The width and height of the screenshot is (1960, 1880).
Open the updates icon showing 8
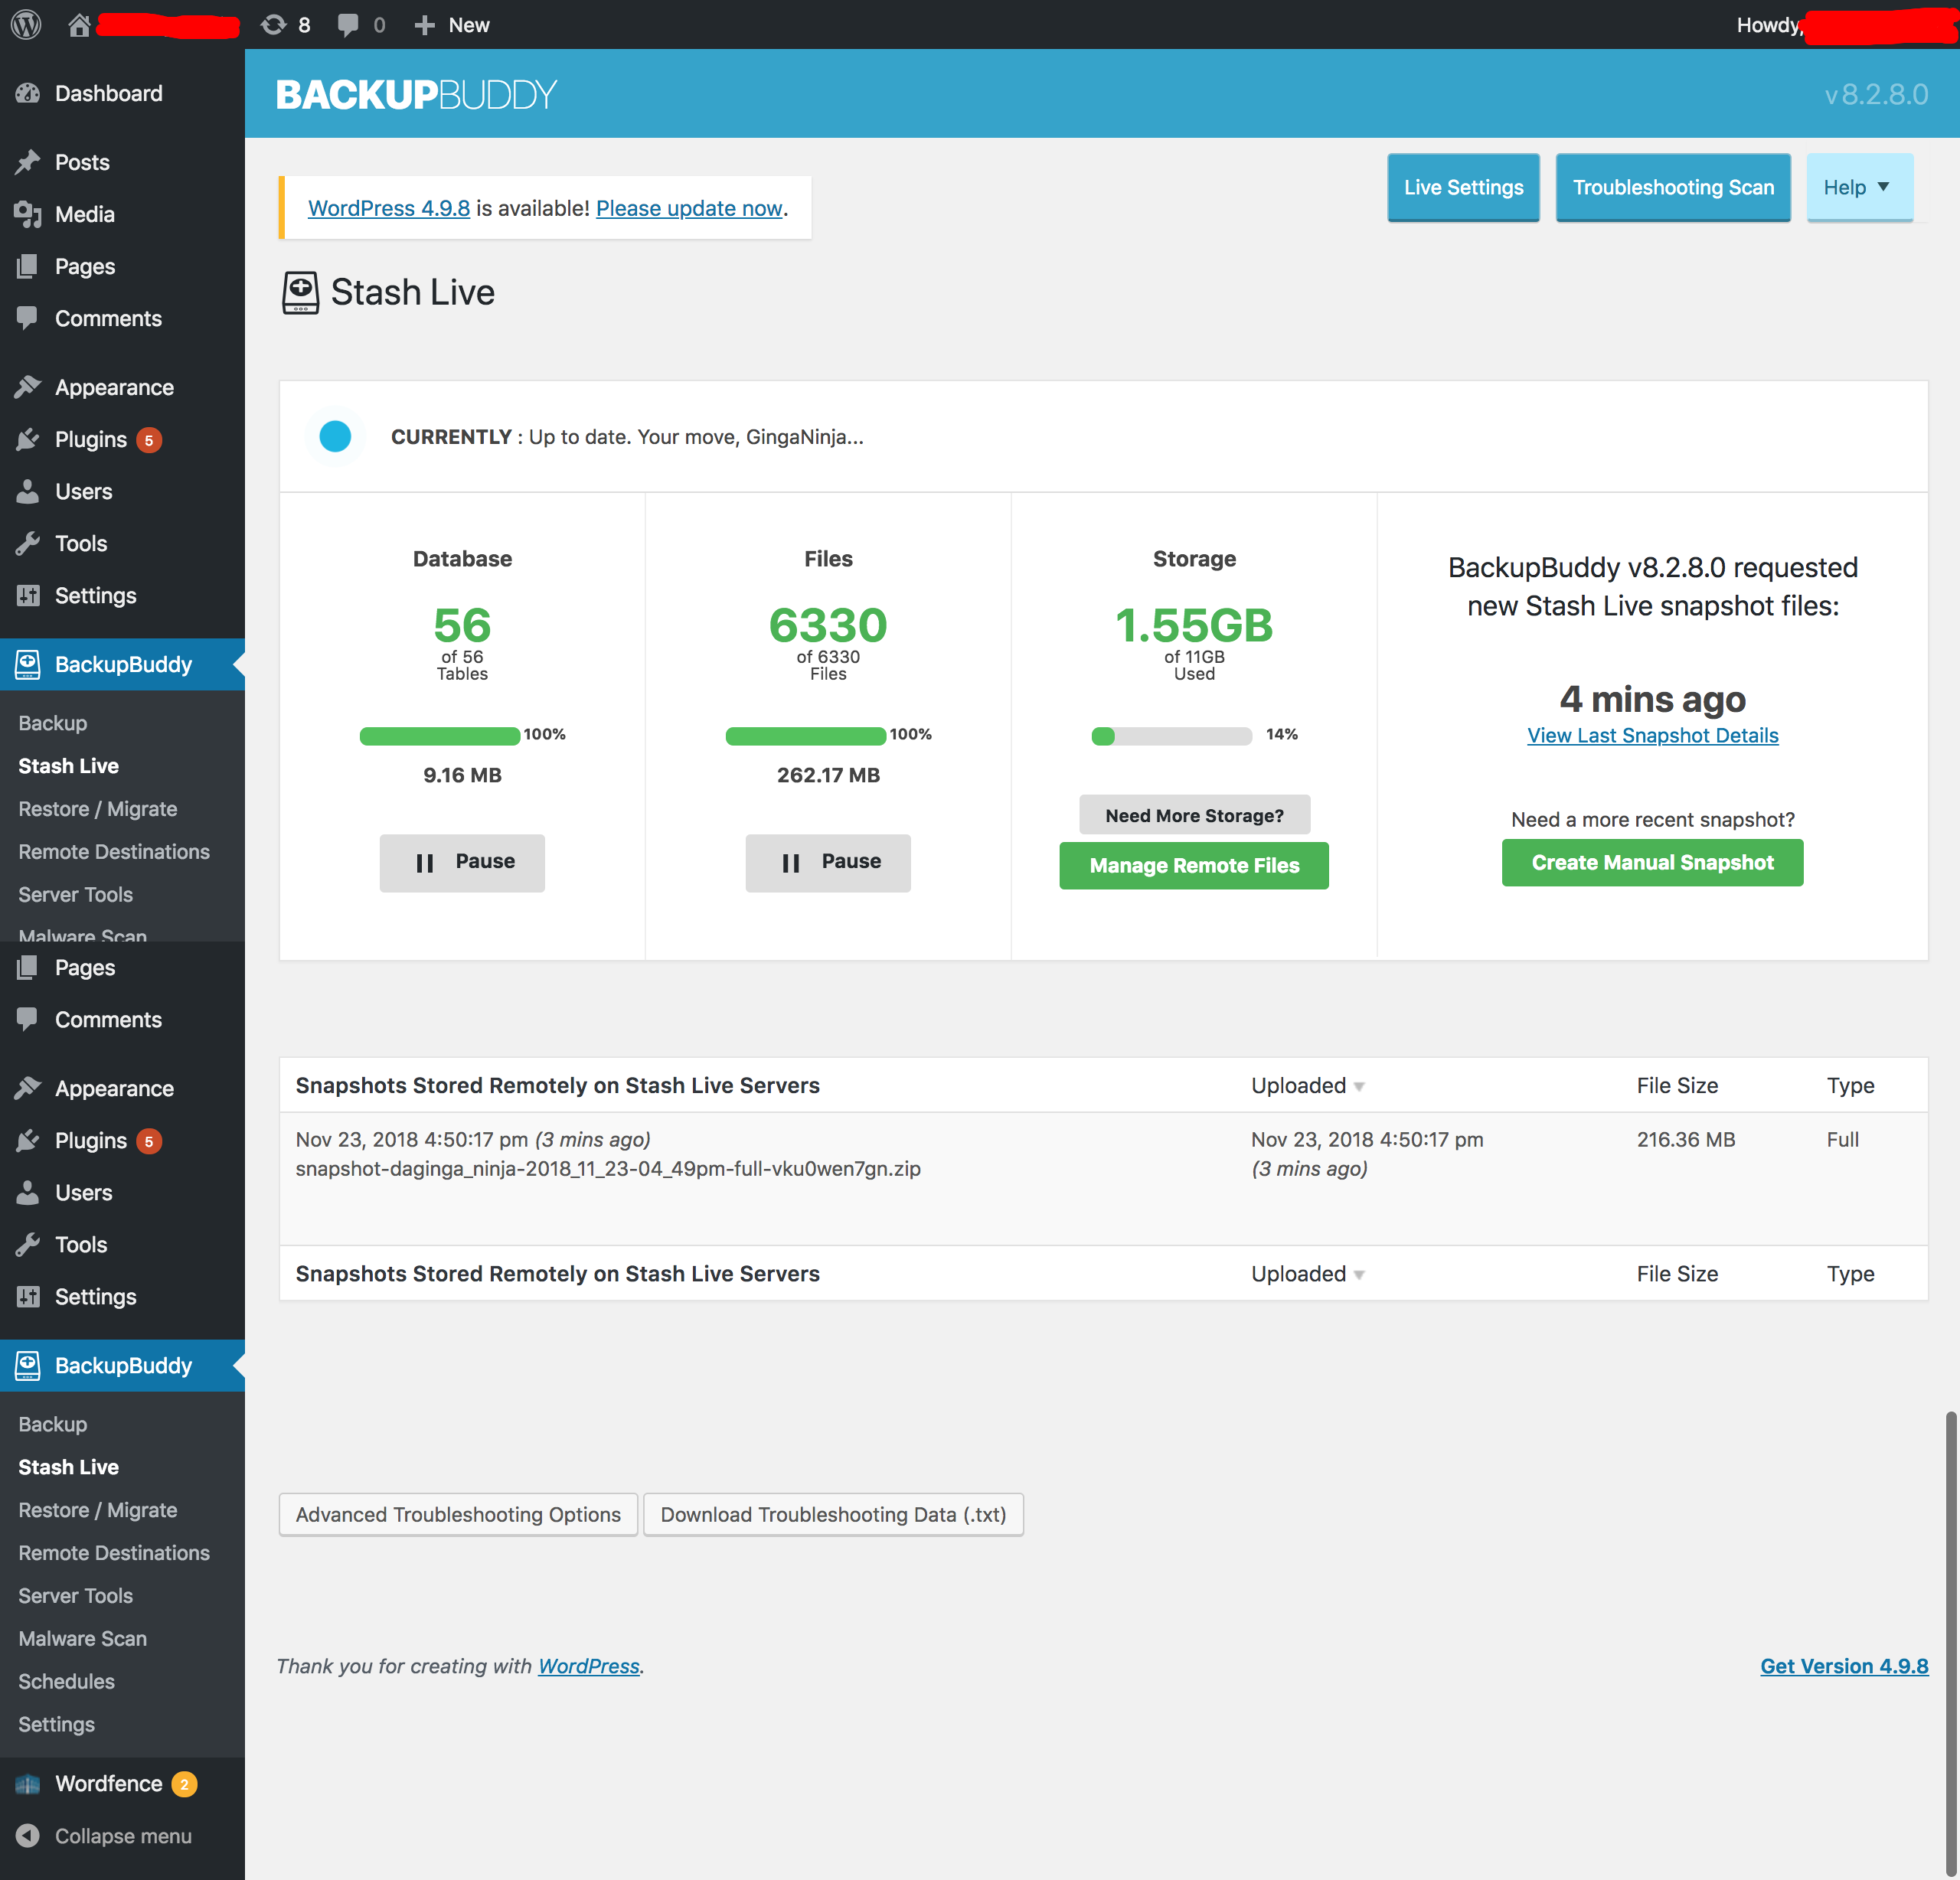285,24
